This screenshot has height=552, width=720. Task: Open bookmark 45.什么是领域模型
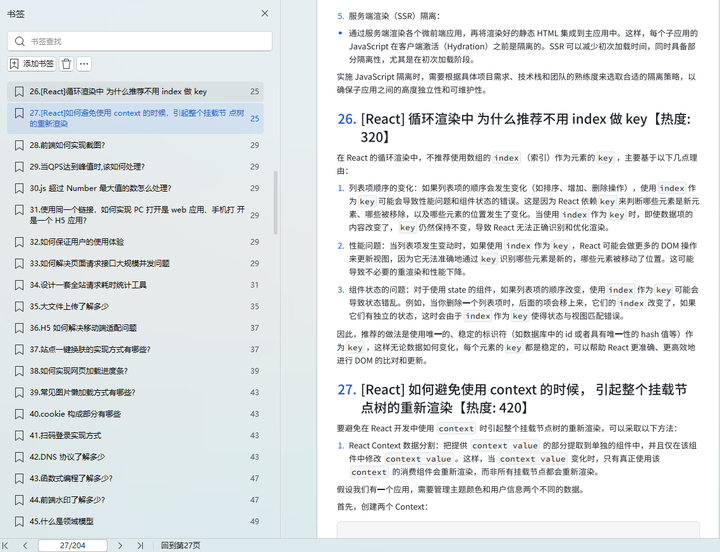click(x=135, y=522)
